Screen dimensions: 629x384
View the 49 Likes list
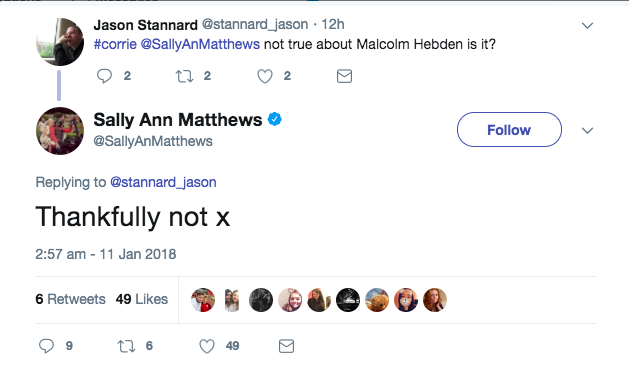[x=142, y=299]
